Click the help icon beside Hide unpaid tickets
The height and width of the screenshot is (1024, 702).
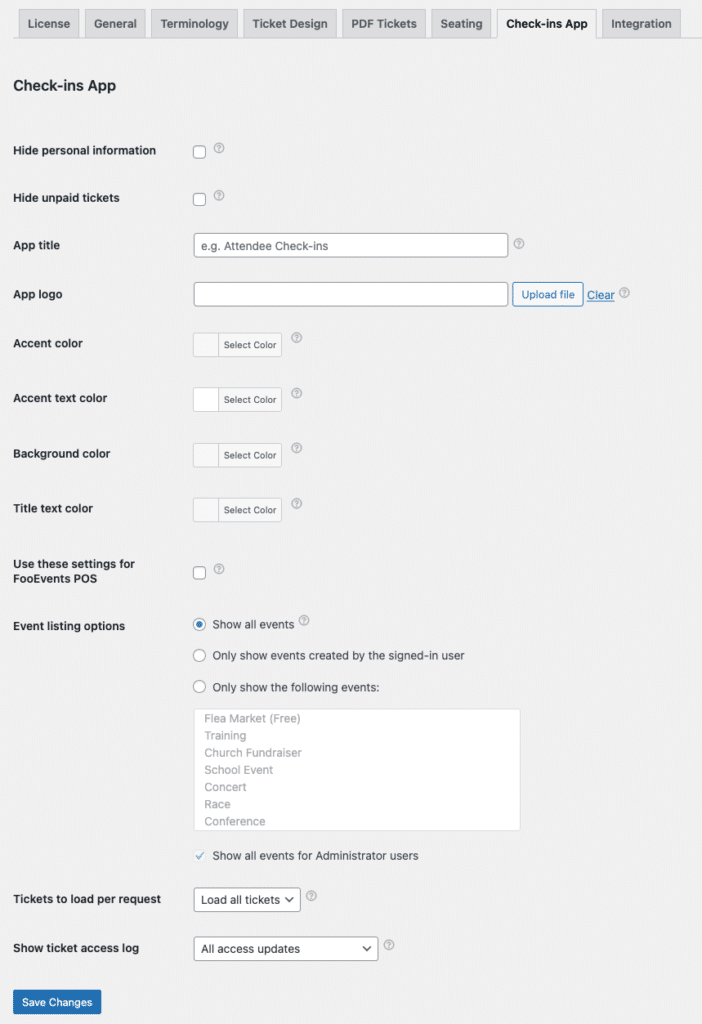pos(218,195)
